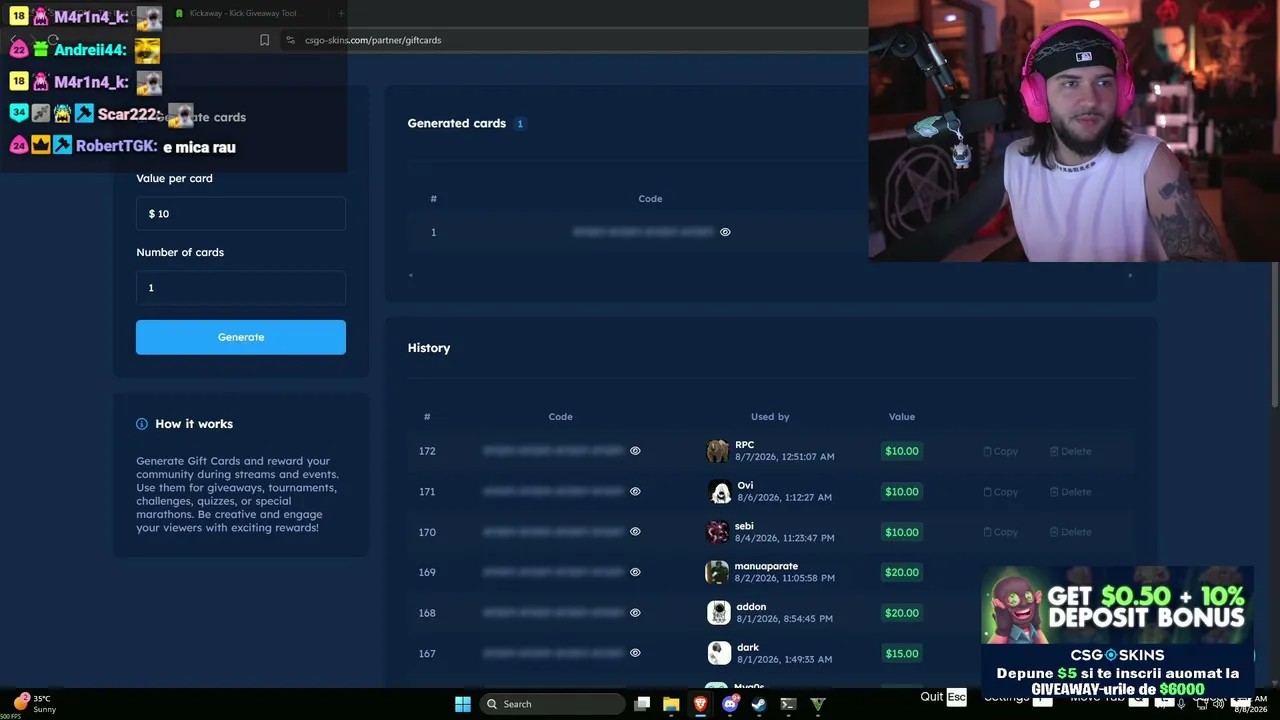
Task: Select sebi's avatar in row 170
Action: pos(718,532)
